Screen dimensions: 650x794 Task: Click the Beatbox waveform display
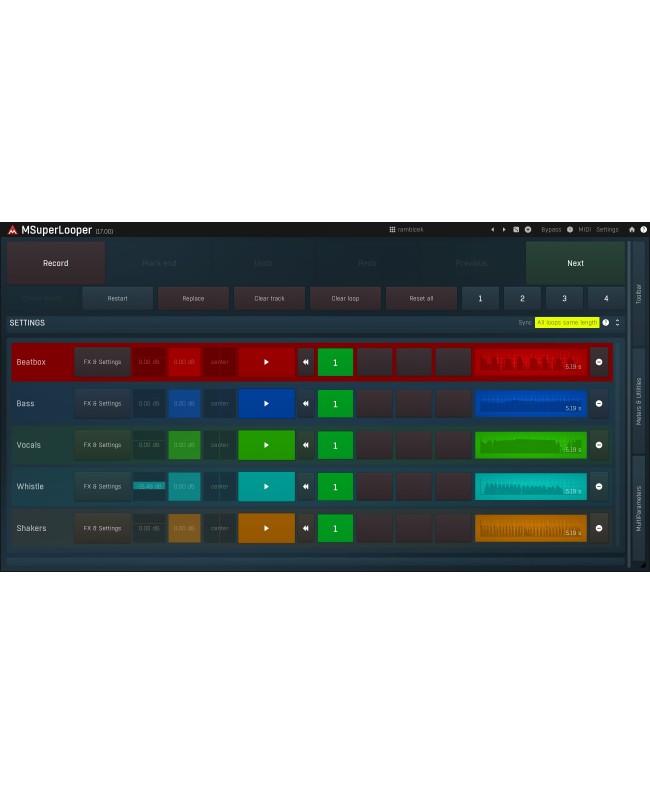click(x=531, y=362)
